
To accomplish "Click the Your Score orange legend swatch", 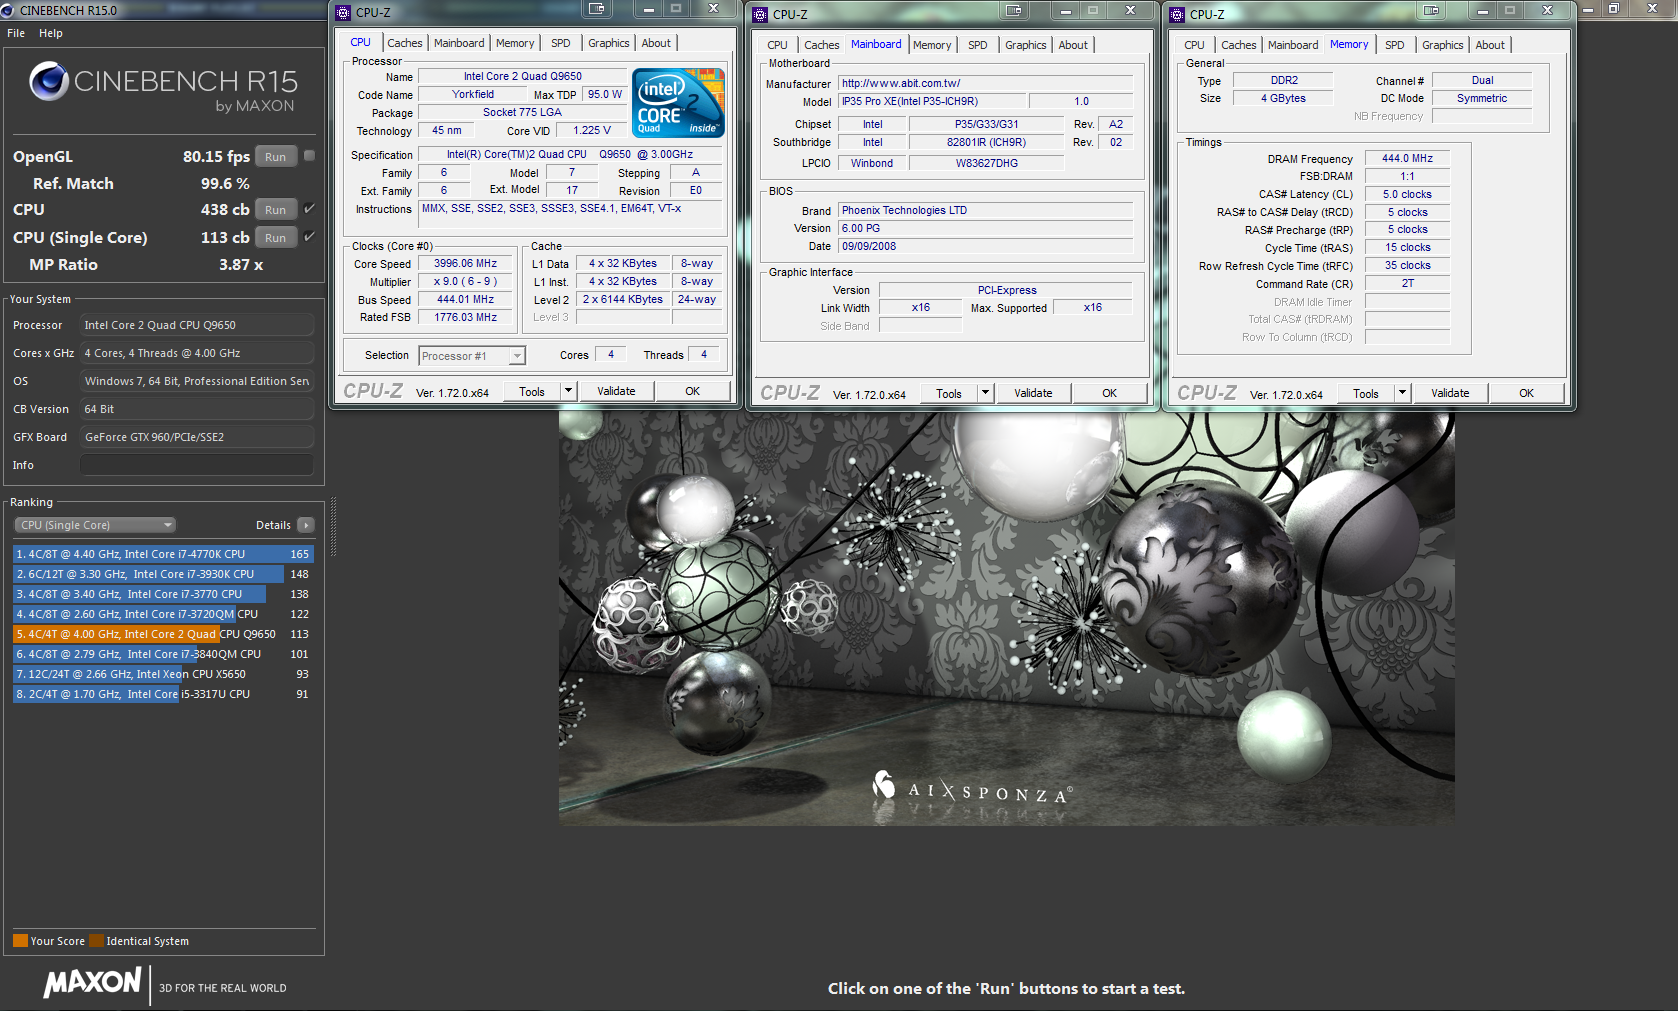I will coord(20,941).
